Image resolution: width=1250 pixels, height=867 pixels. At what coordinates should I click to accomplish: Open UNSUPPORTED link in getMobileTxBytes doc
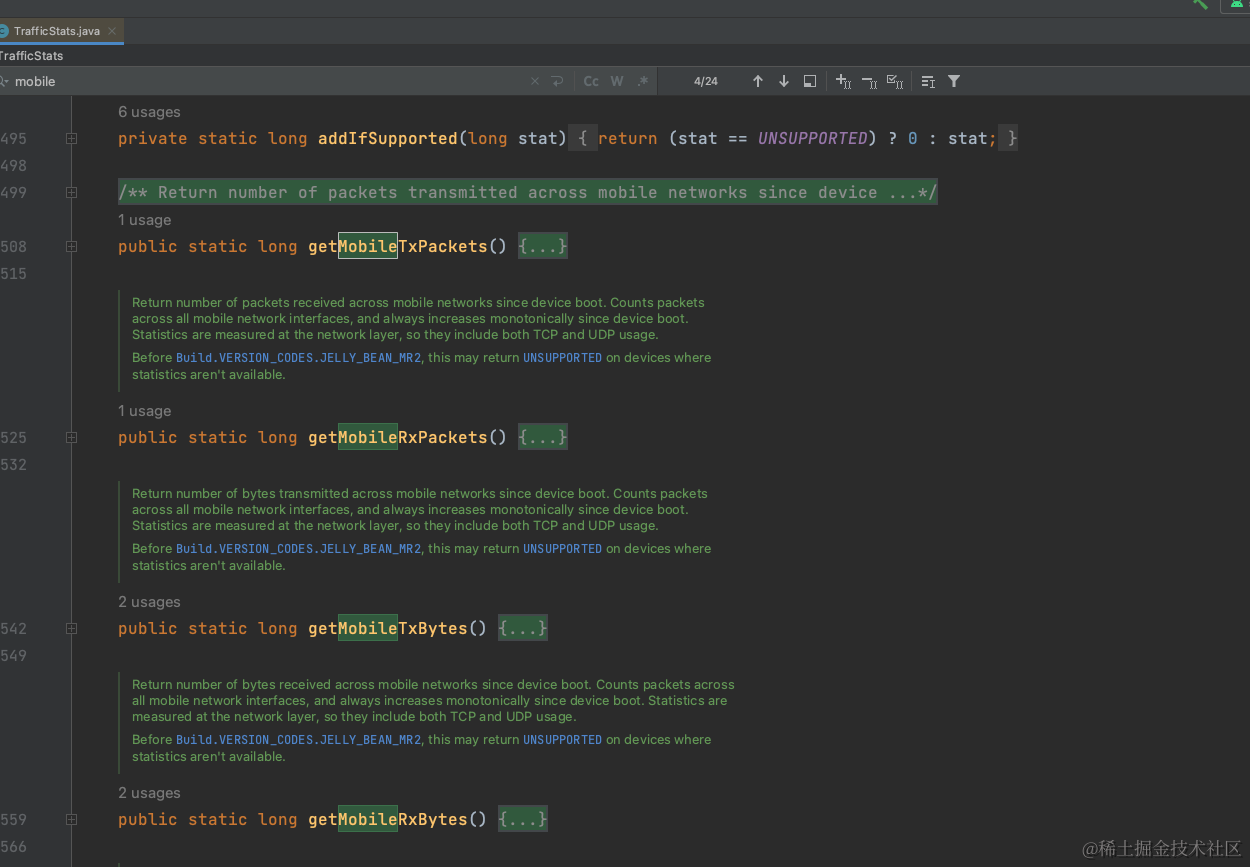562,549
